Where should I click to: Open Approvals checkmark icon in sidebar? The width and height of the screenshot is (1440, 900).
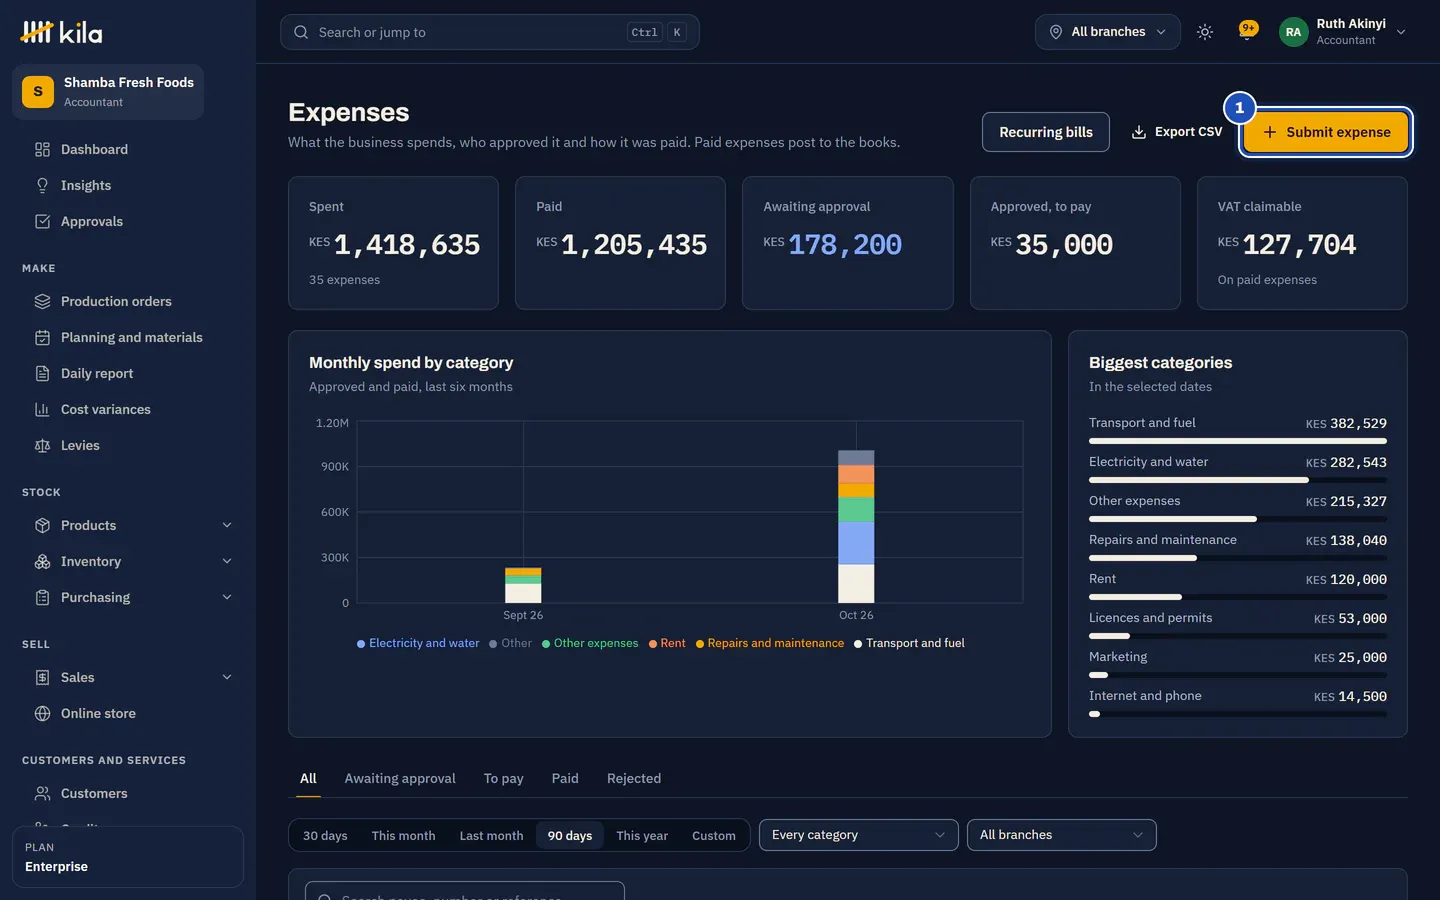(x=42, y=221)
